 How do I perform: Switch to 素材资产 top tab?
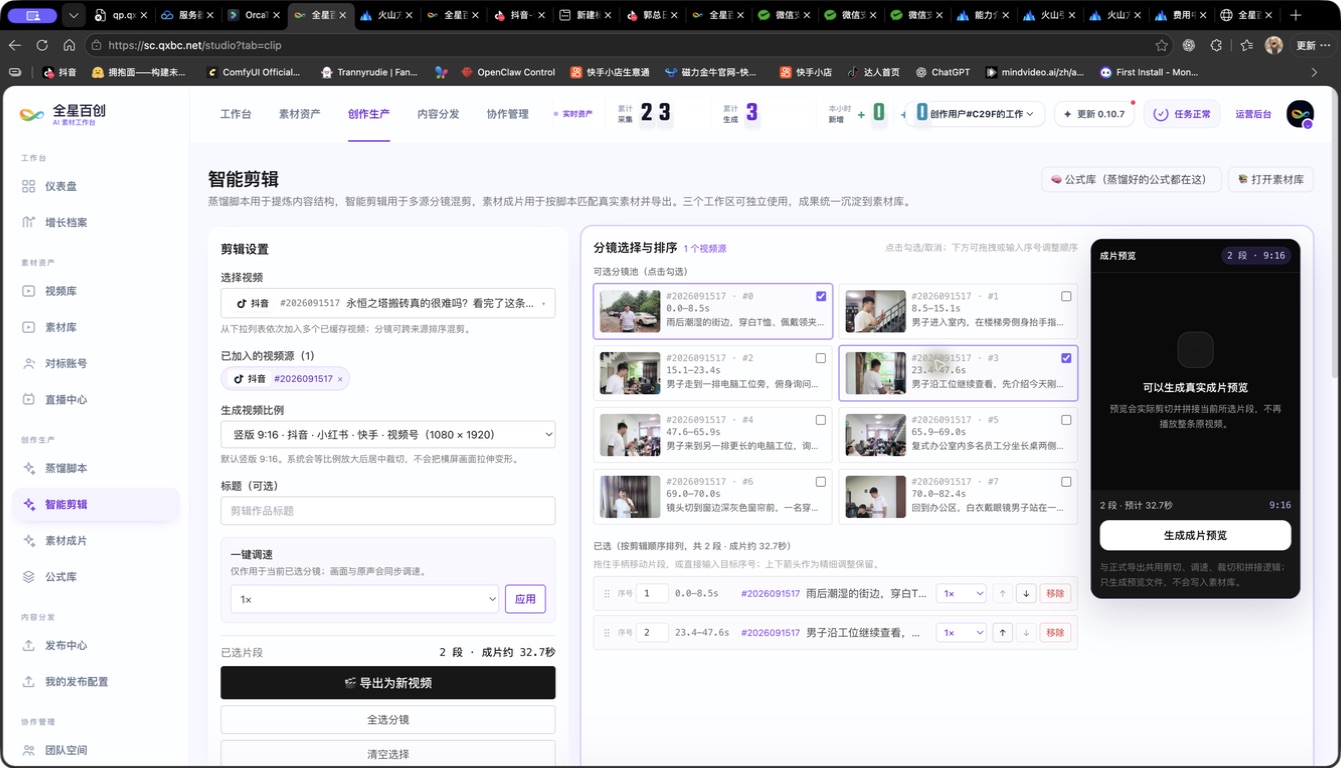click(x=299, y=114)
